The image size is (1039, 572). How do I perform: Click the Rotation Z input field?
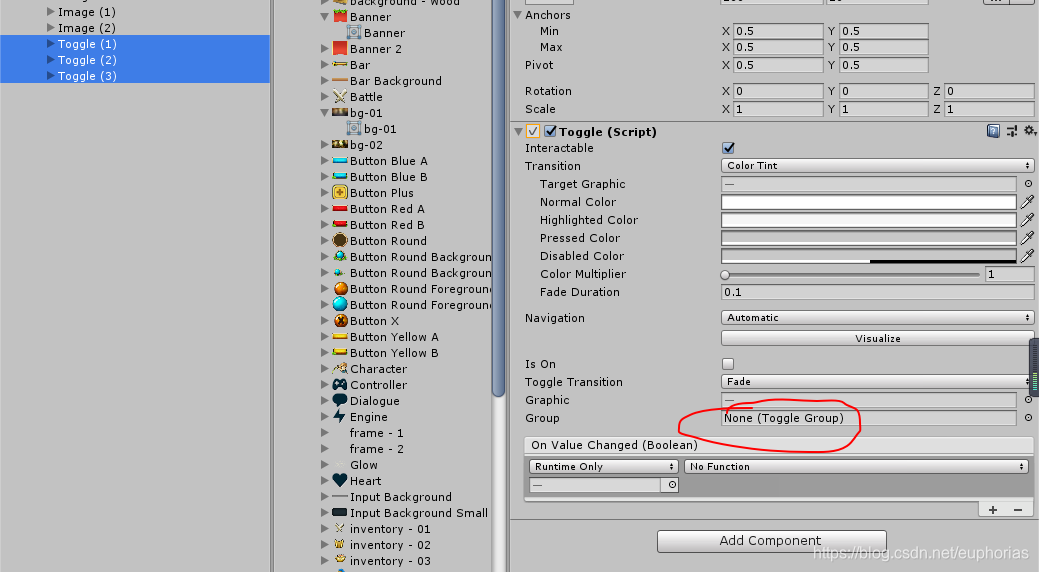pos(989,91)
